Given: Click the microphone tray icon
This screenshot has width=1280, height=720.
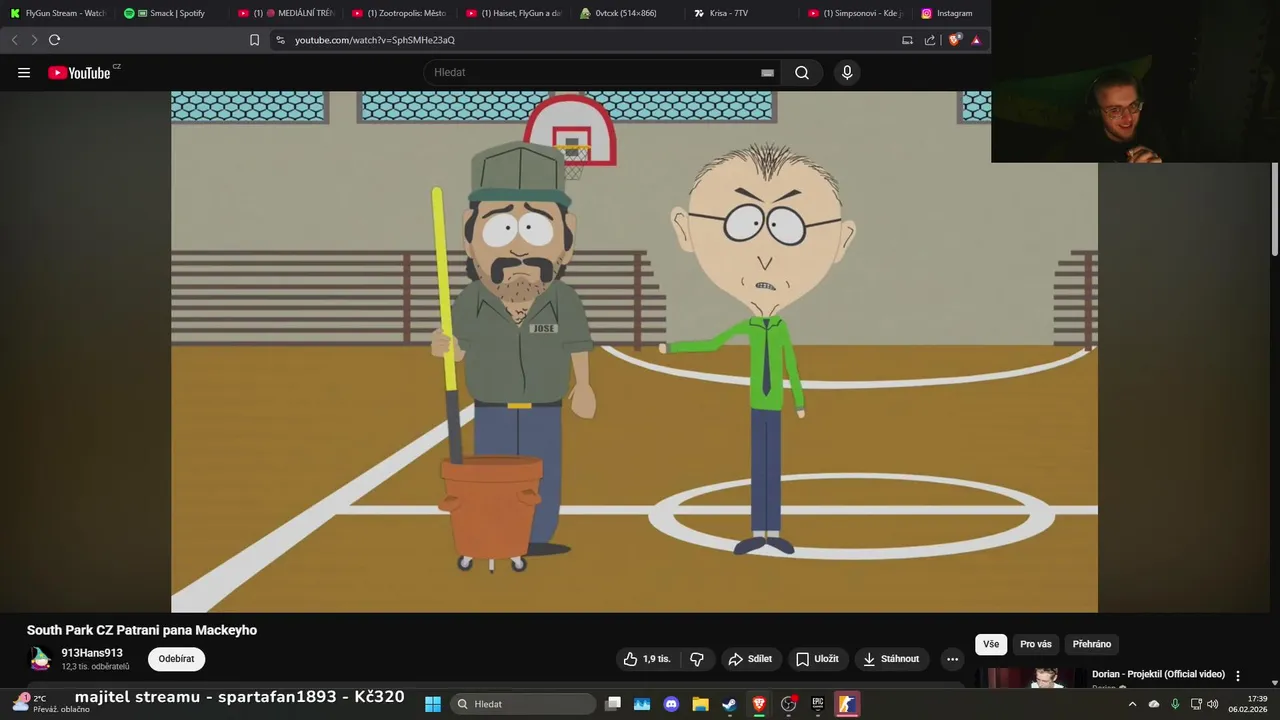Looking at the screenshot, I should tap(1175, 704).
